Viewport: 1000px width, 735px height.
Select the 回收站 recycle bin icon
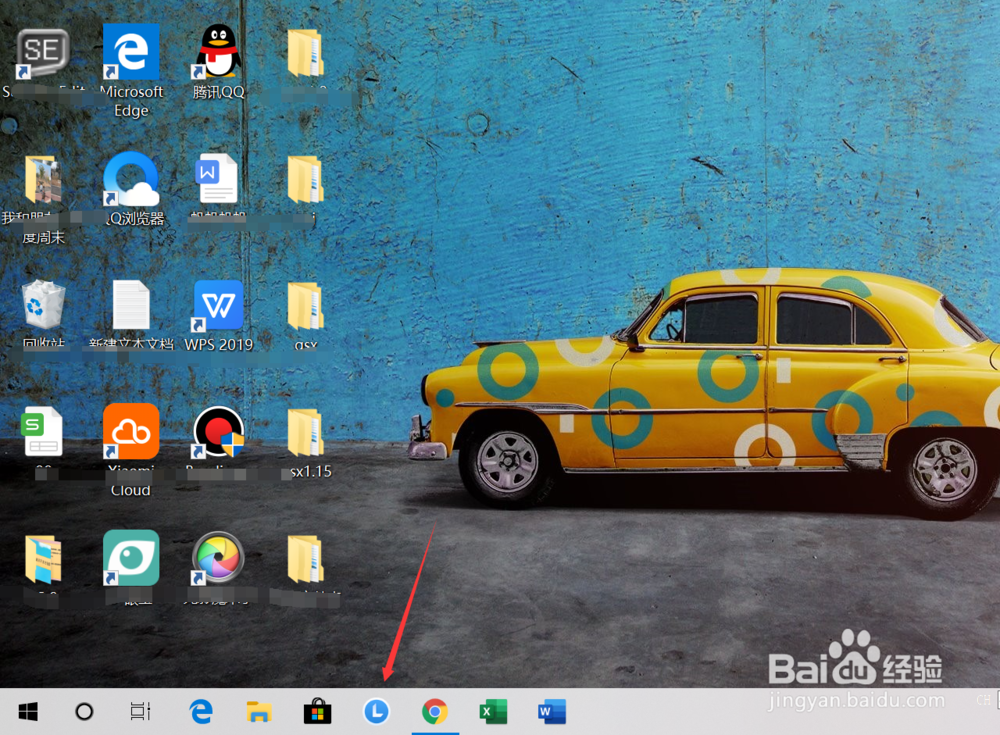(x=43, y=306)
